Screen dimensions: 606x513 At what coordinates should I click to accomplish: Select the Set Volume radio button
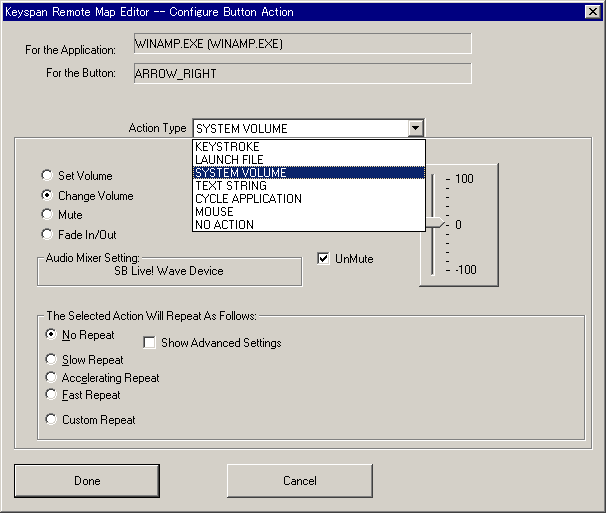(47, 176)
